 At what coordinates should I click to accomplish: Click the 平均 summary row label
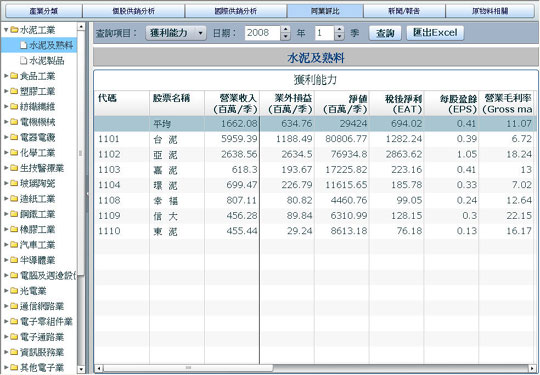tap(162, 124)
